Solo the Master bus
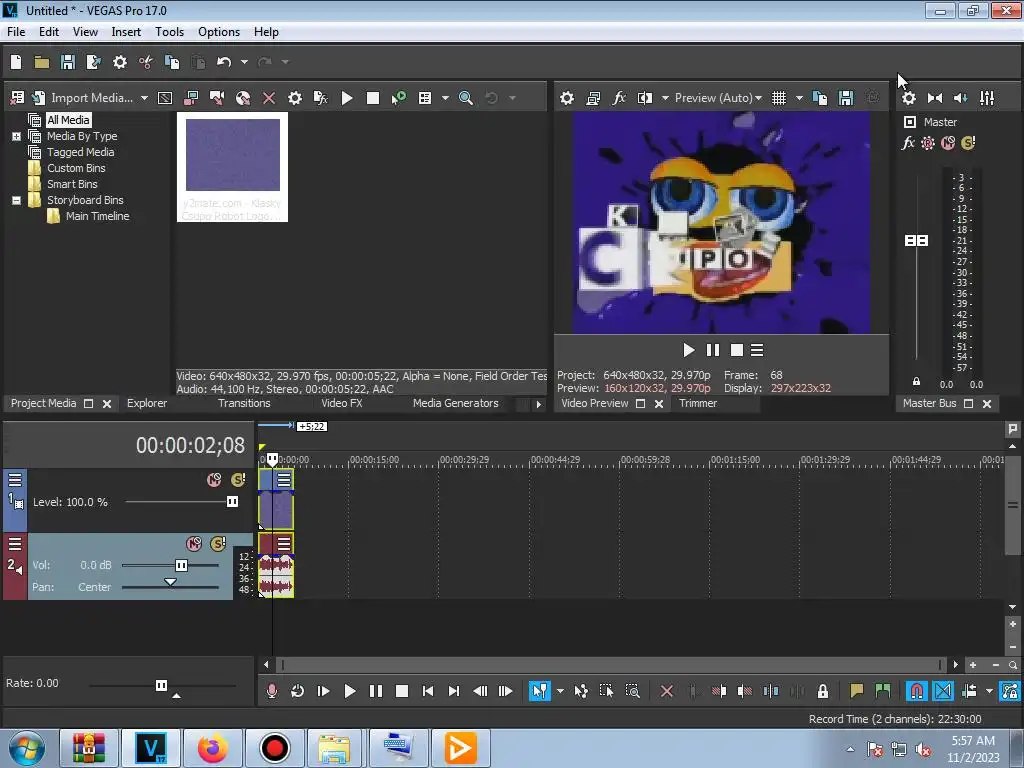This screenshot has width=1024, height=768. (x=968, y=143)
